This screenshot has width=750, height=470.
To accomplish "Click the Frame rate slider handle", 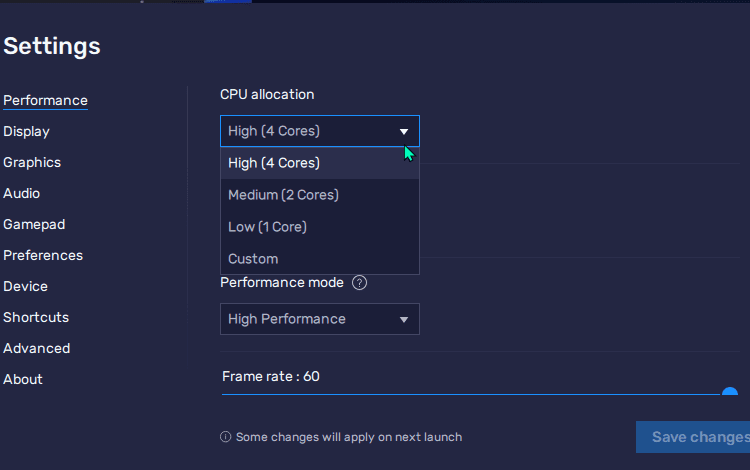I will tap(729, 392).
